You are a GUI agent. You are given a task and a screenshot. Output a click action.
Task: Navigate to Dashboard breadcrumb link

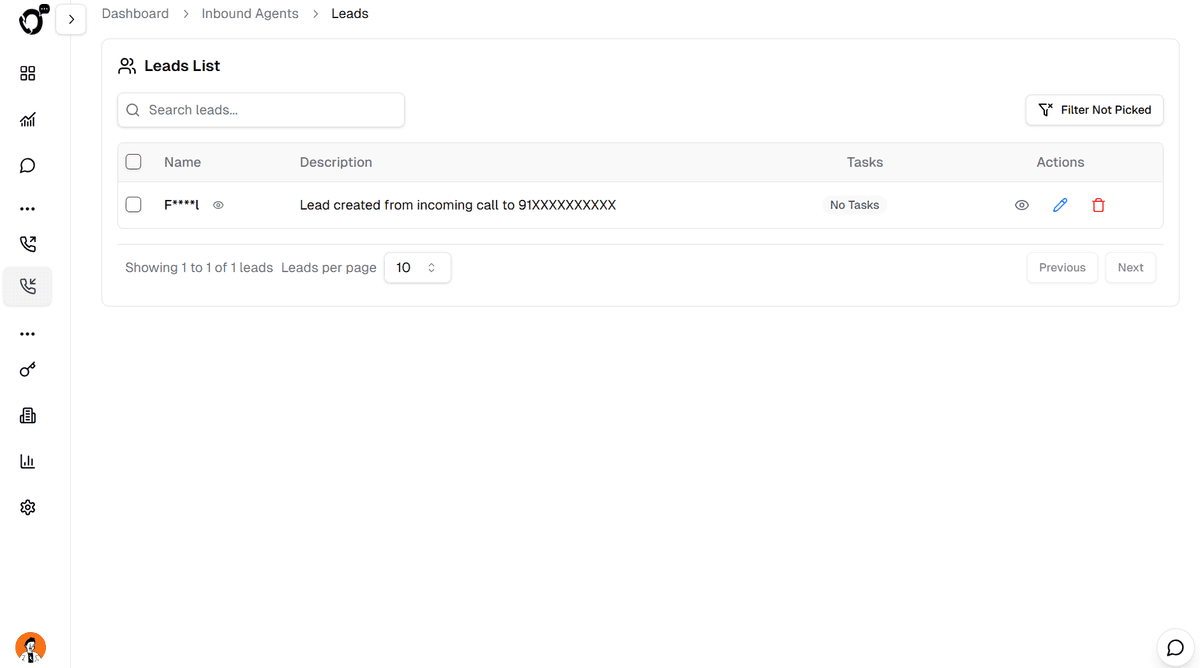(135, 14)
